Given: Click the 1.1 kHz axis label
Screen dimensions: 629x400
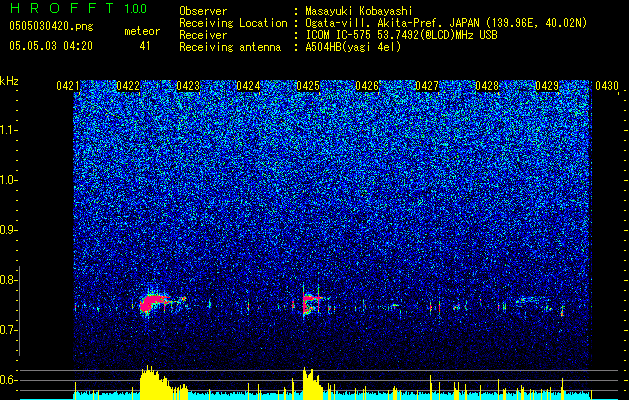Looking at the screenshot, I should point(9,130).
